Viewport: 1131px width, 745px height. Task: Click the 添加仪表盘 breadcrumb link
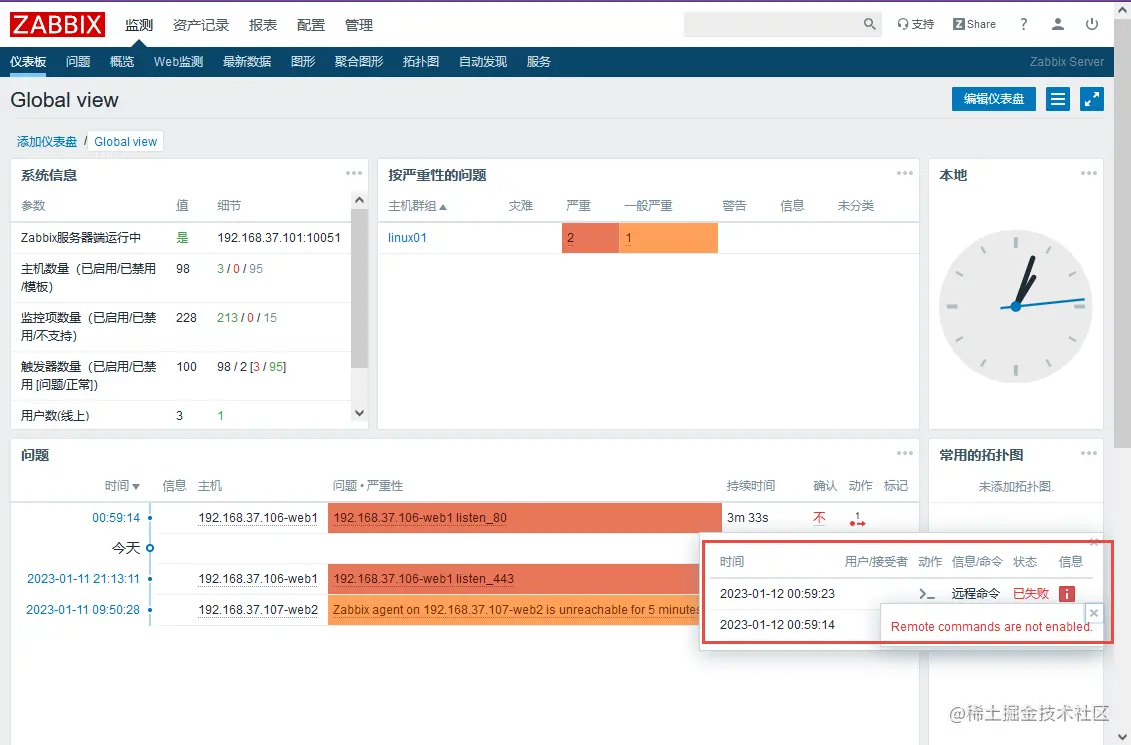click(47, 141)
